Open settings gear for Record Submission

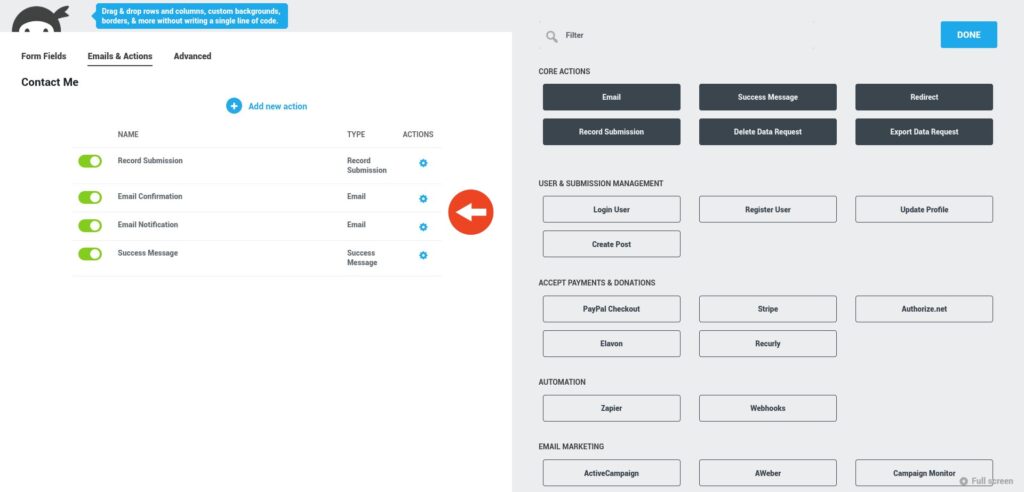[423, 163]
